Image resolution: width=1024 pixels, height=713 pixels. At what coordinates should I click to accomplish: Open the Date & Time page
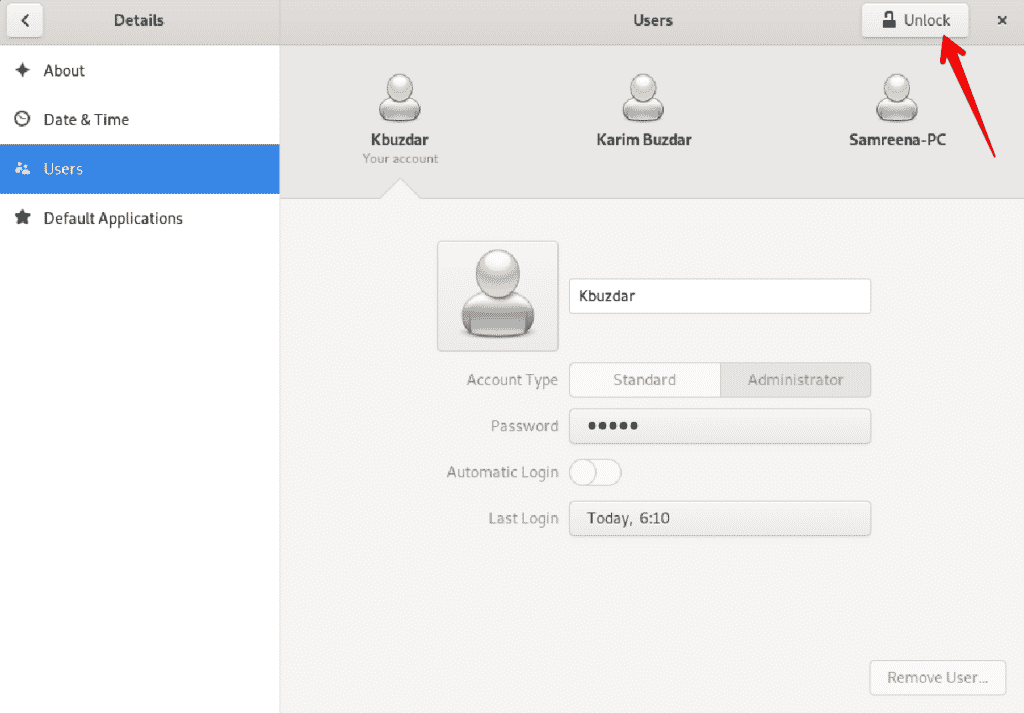coord(86,120)
